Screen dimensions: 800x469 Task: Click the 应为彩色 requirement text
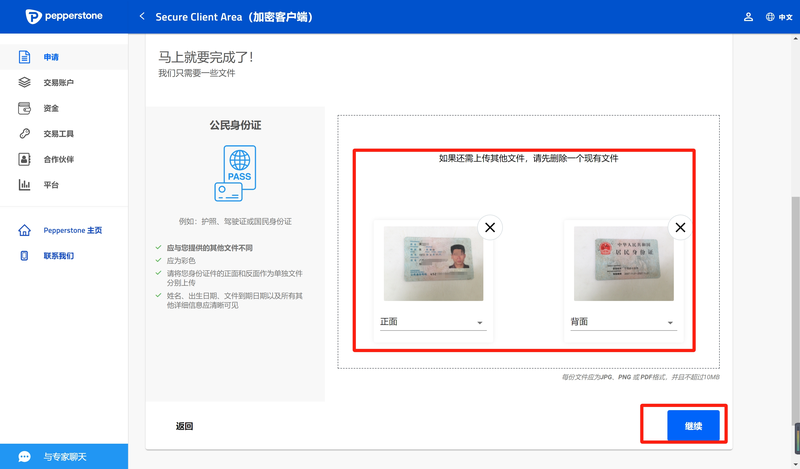pos(181,260)
